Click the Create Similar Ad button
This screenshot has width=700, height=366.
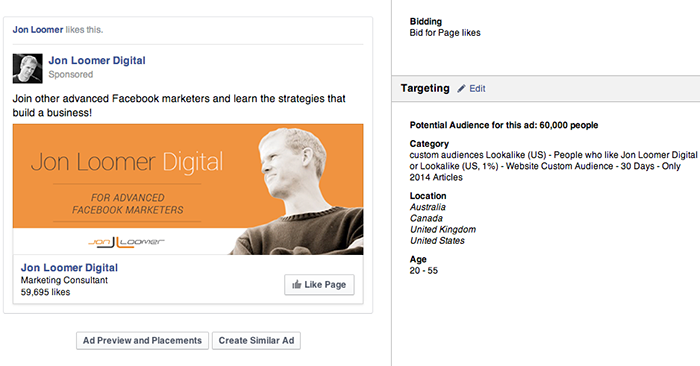point(256,341)
